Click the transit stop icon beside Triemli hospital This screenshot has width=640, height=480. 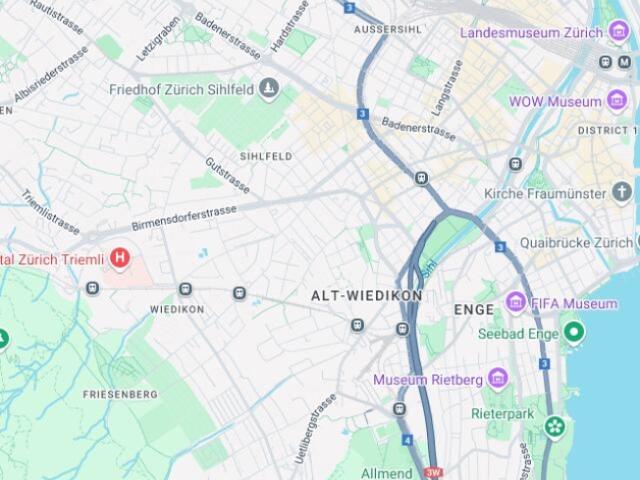[93, 288]
